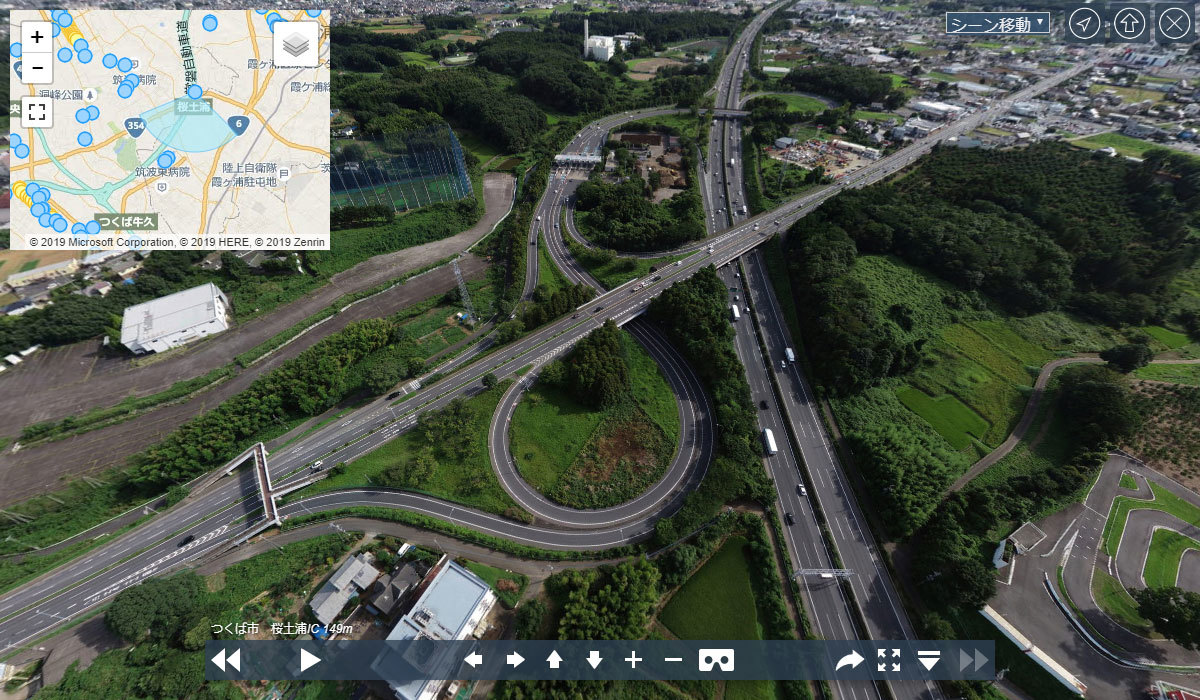Hide the control bar with down triangle

929,660
